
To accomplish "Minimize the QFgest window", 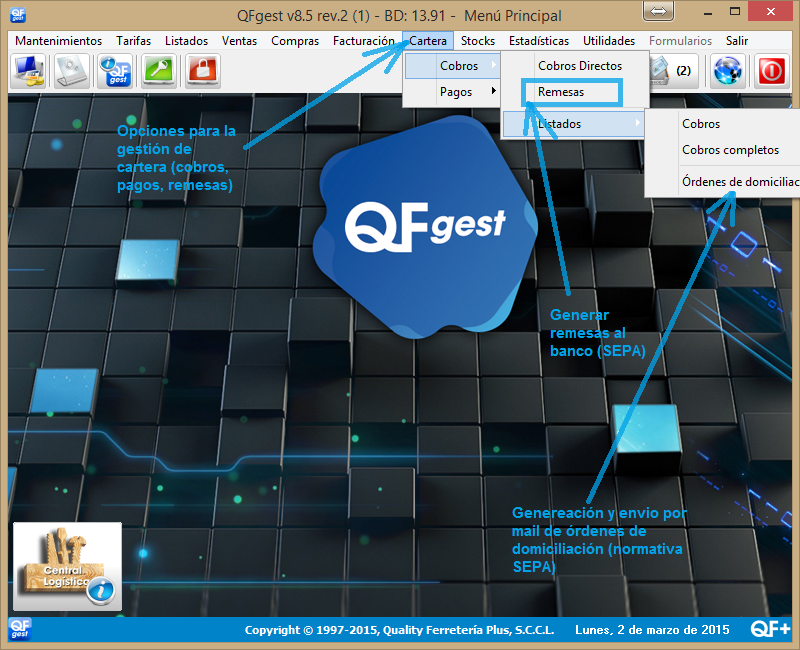I will (x=708, y=11).
